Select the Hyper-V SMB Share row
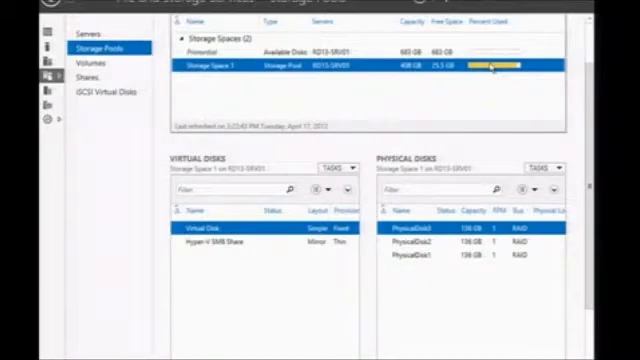 tap(265, 242)
